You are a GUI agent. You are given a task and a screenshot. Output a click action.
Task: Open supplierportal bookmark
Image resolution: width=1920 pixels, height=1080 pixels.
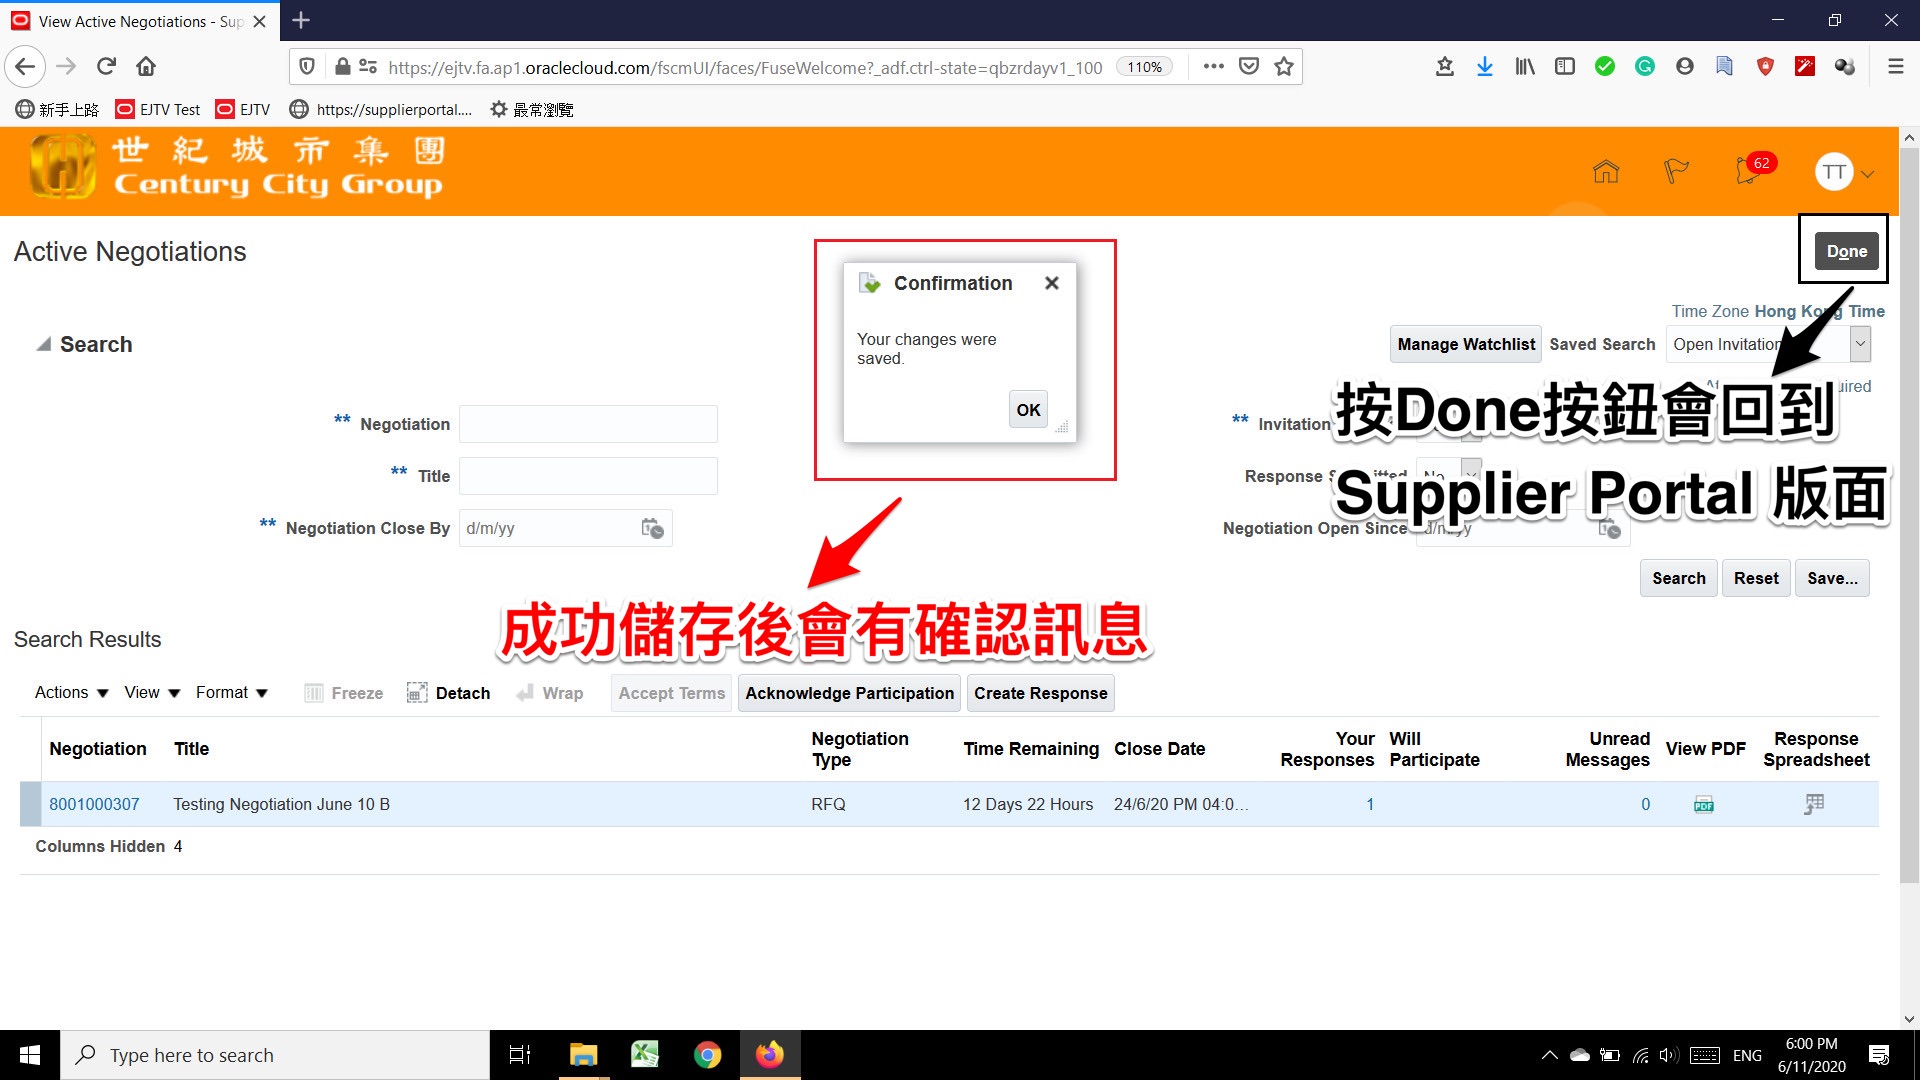click(380, 110)
